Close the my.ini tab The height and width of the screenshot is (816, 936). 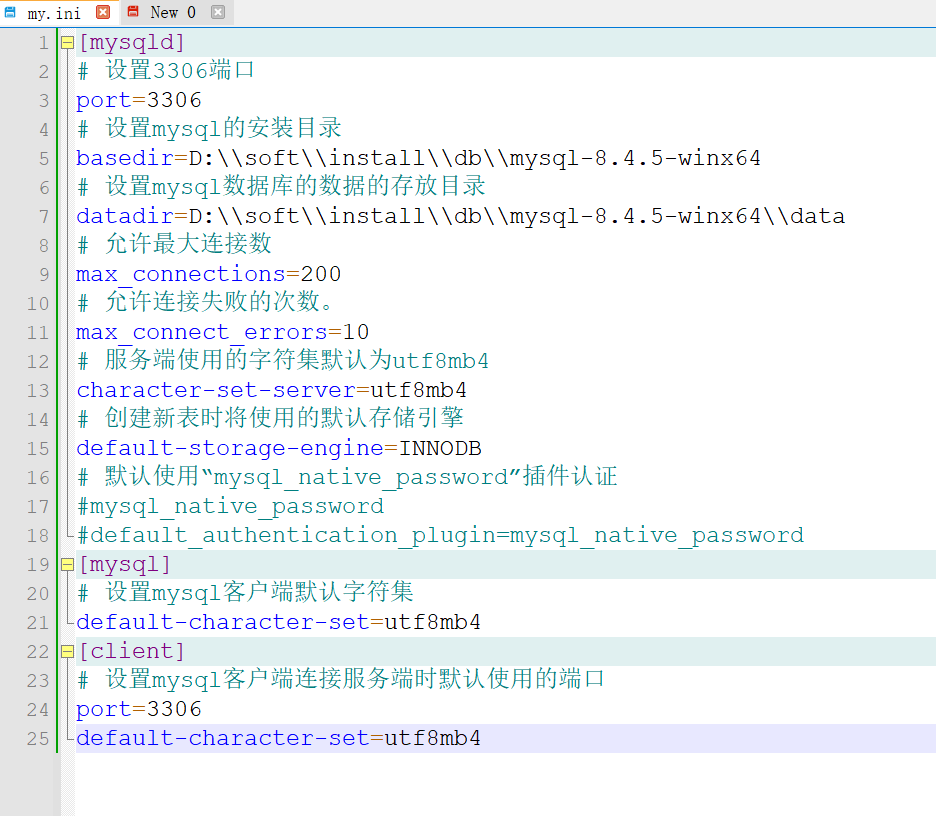103,12
